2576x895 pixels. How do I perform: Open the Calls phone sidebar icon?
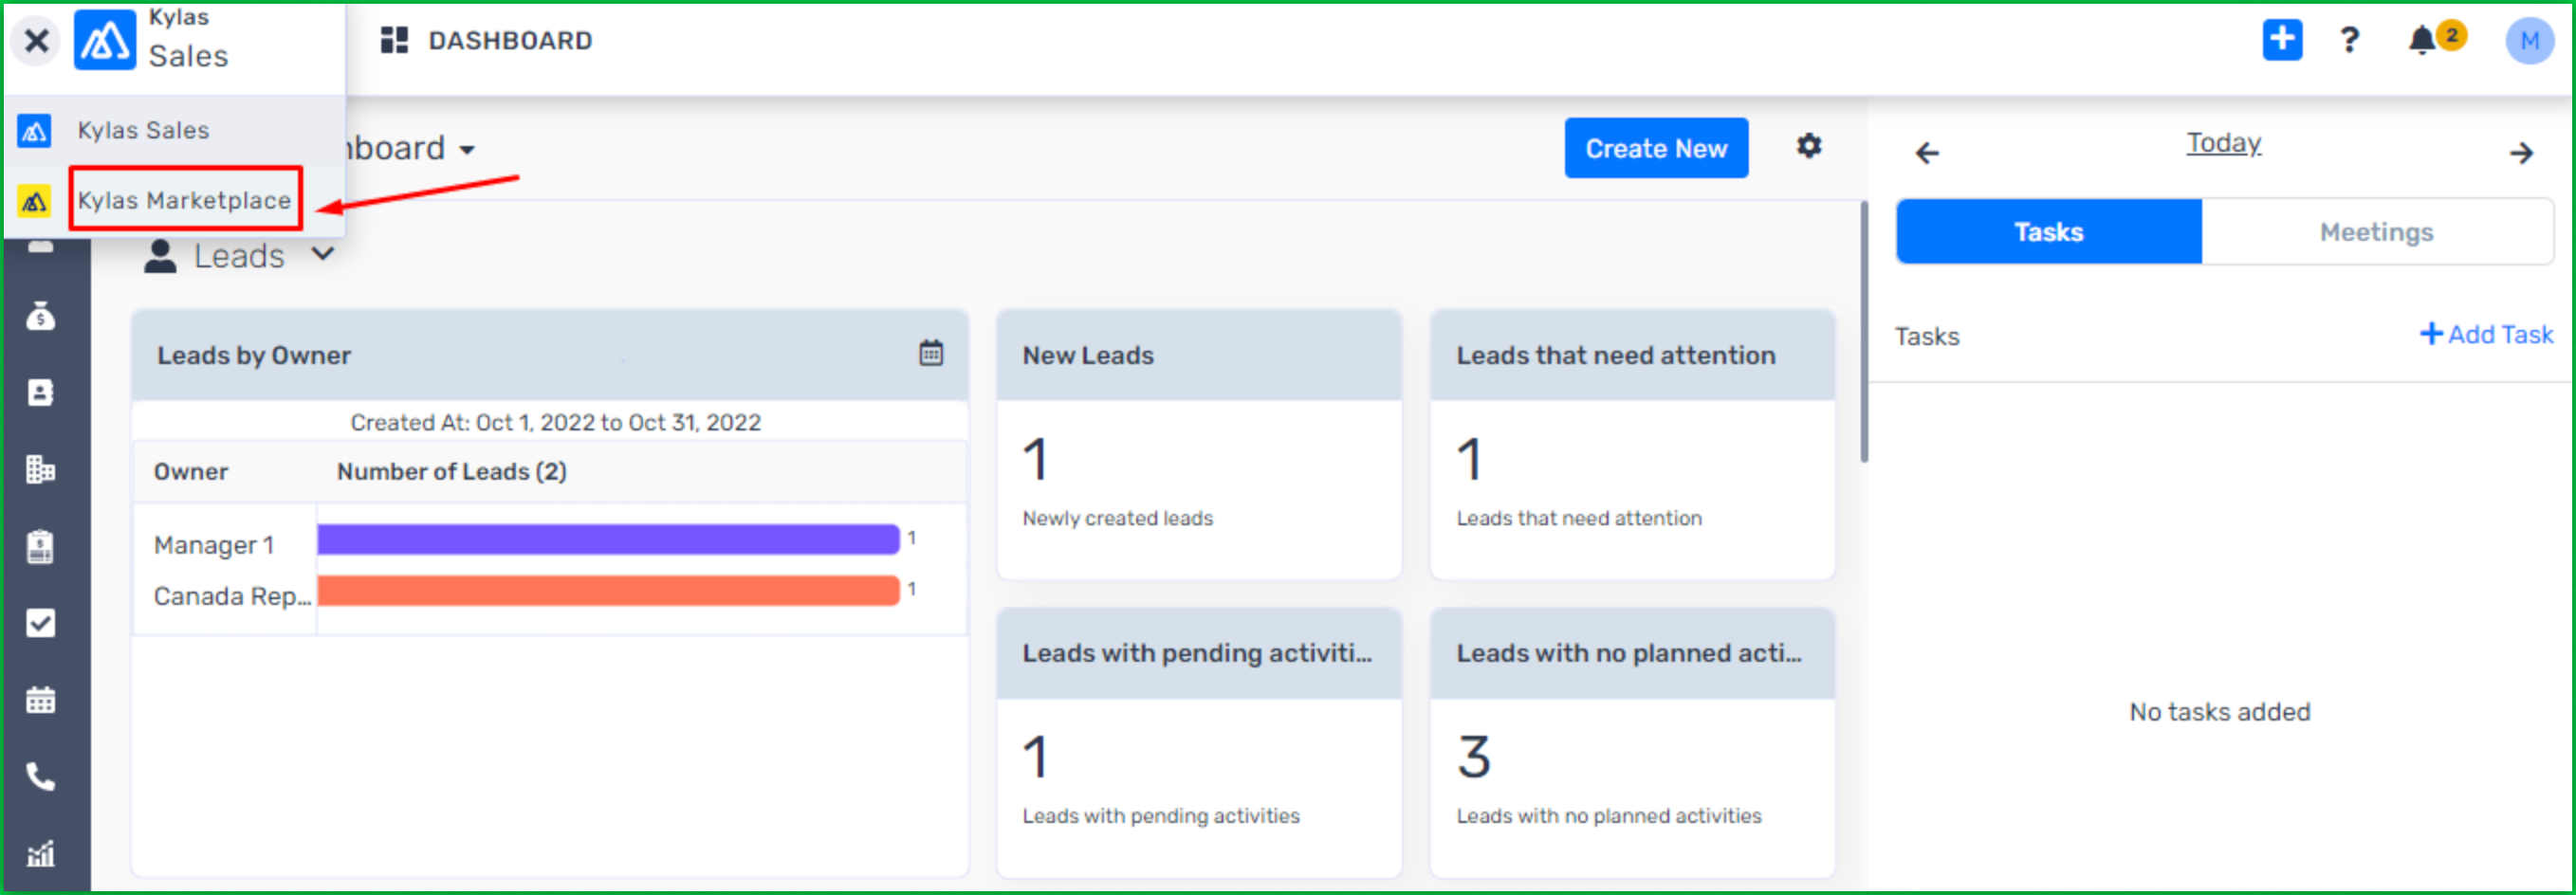40,776
